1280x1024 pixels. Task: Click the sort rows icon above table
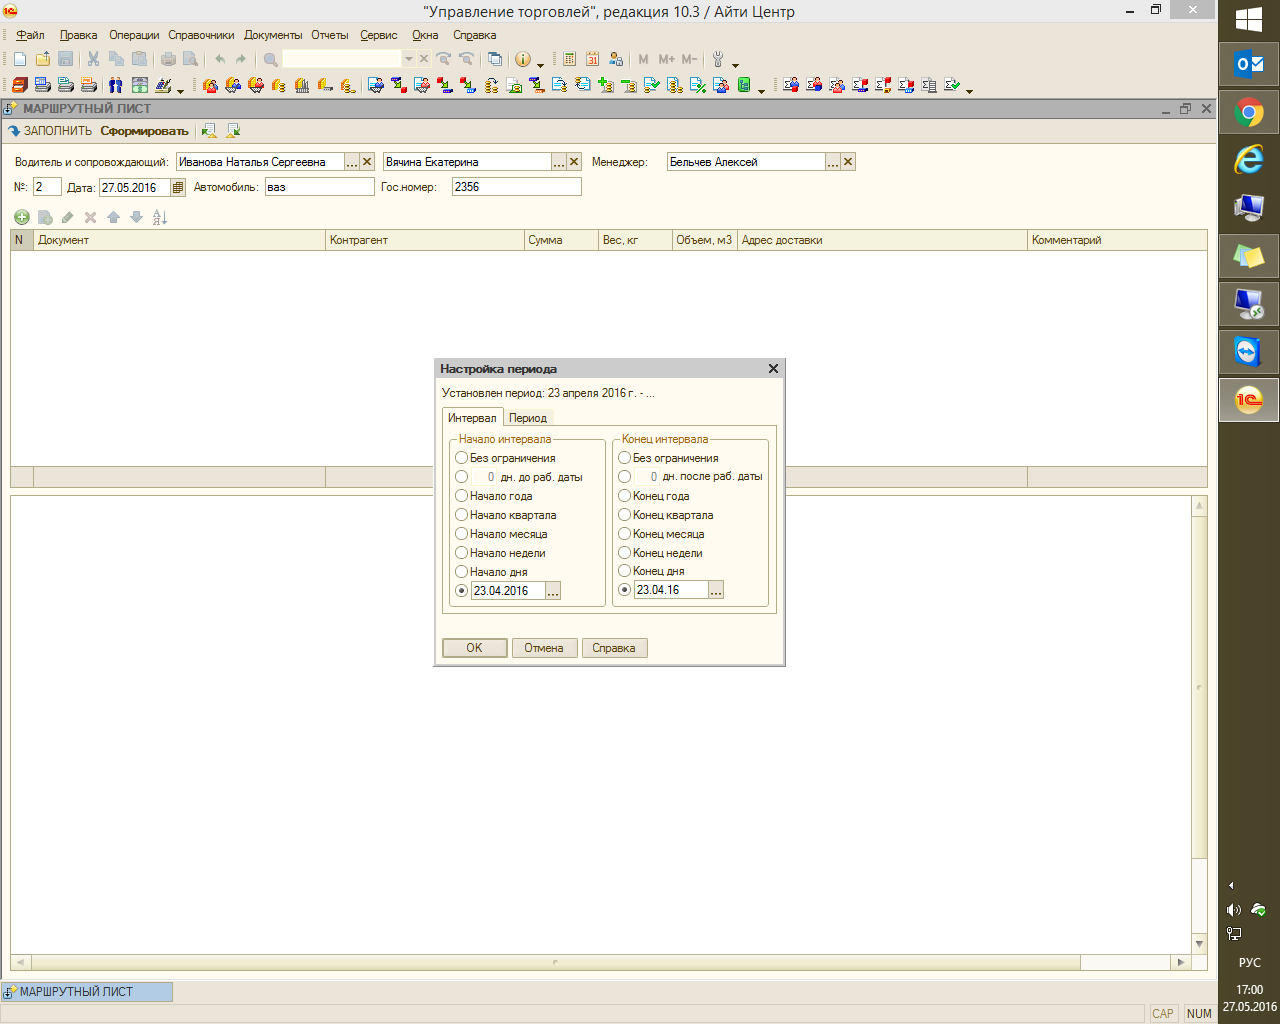tap(159, 217)
